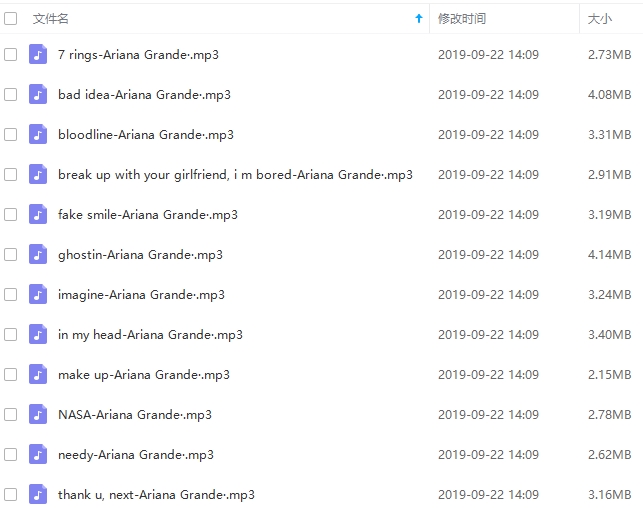
Task: Open make up-Ariana Grande.mp3
Action: pos(144,375)
